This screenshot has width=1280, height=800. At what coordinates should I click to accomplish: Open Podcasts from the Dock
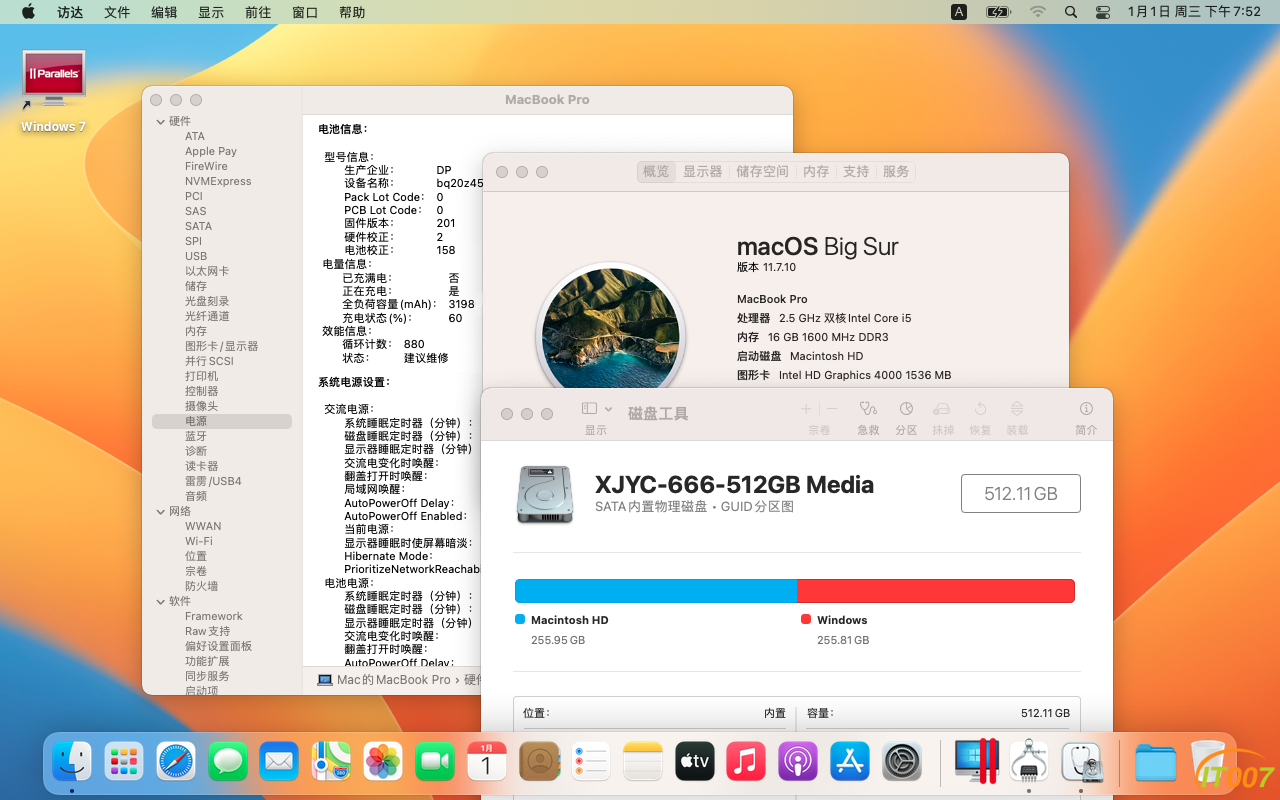(x=798, y=762)
